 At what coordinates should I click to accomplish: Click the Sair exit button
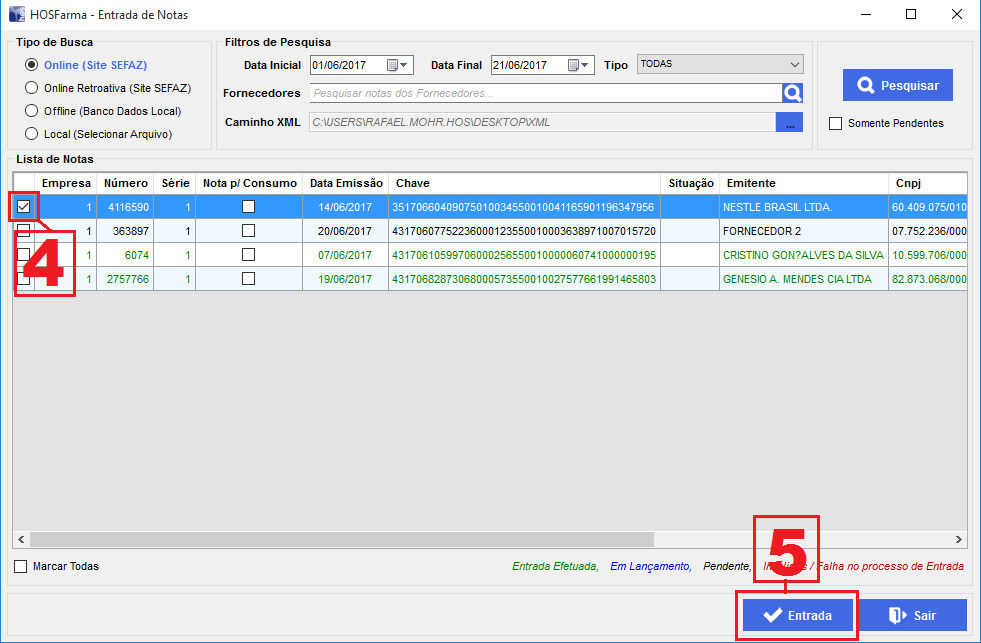[912, 615]
